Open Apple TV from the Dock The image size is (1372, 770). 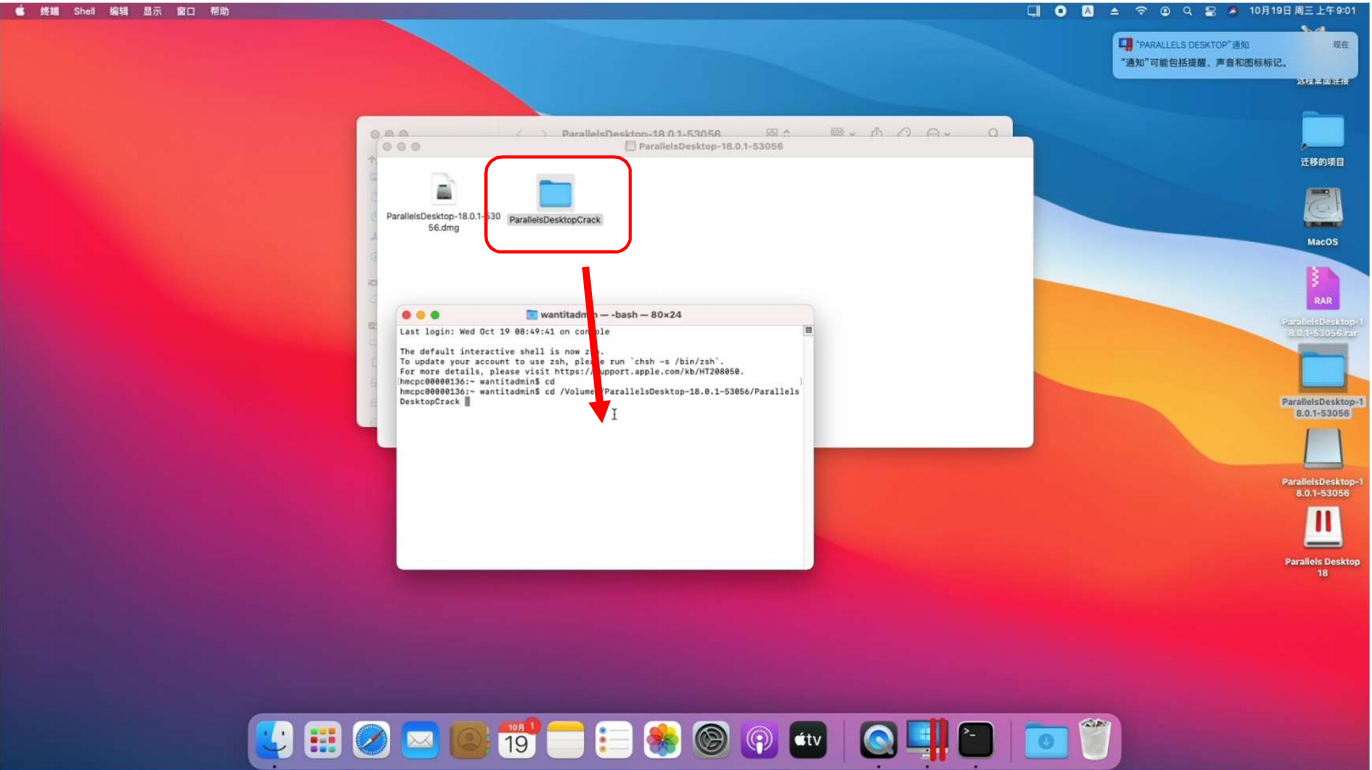[808, 740]
